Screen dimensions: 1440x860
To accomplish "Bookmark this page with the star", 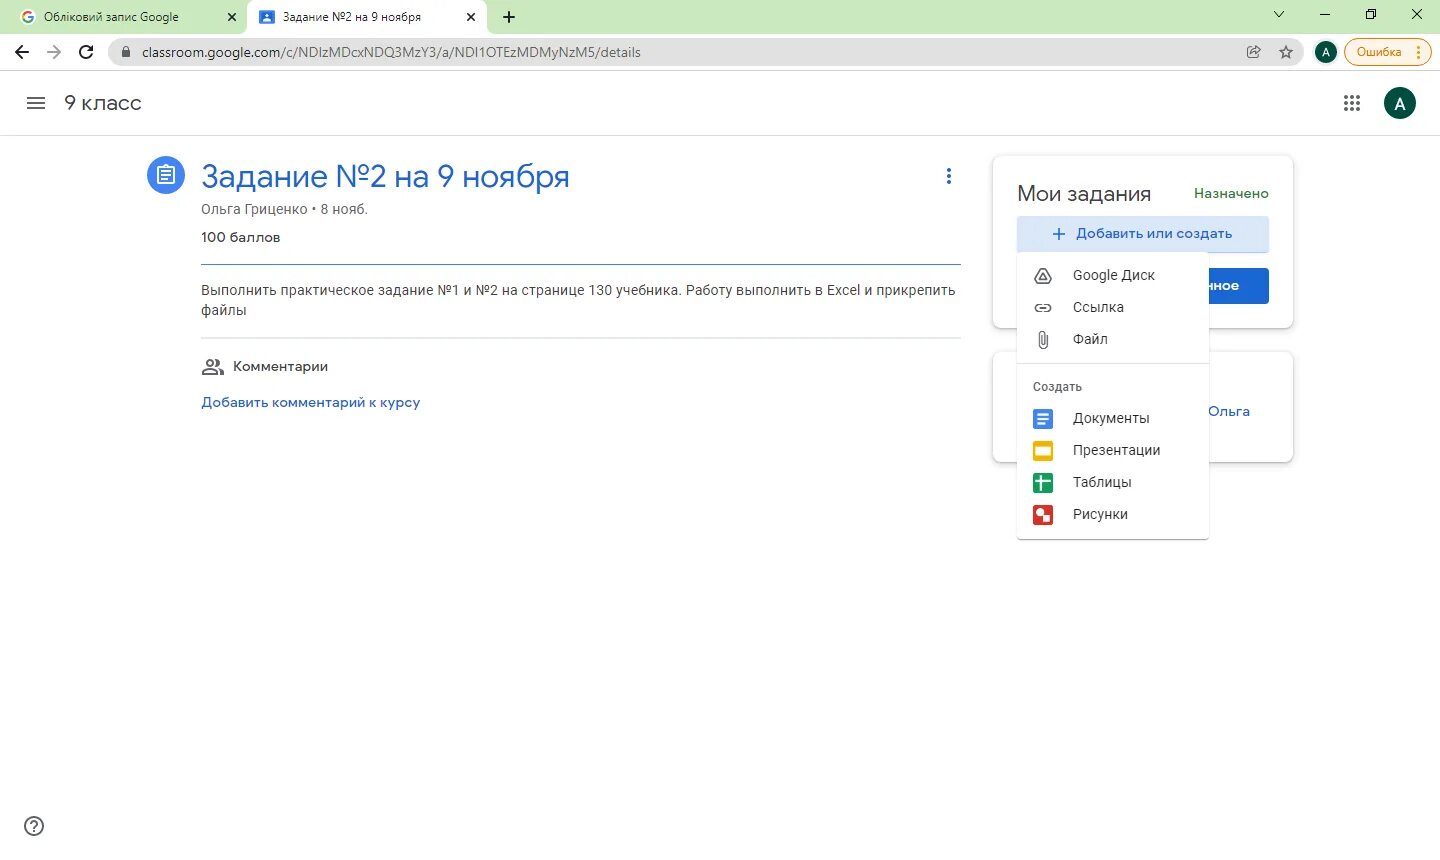I will click(1286, 52).
